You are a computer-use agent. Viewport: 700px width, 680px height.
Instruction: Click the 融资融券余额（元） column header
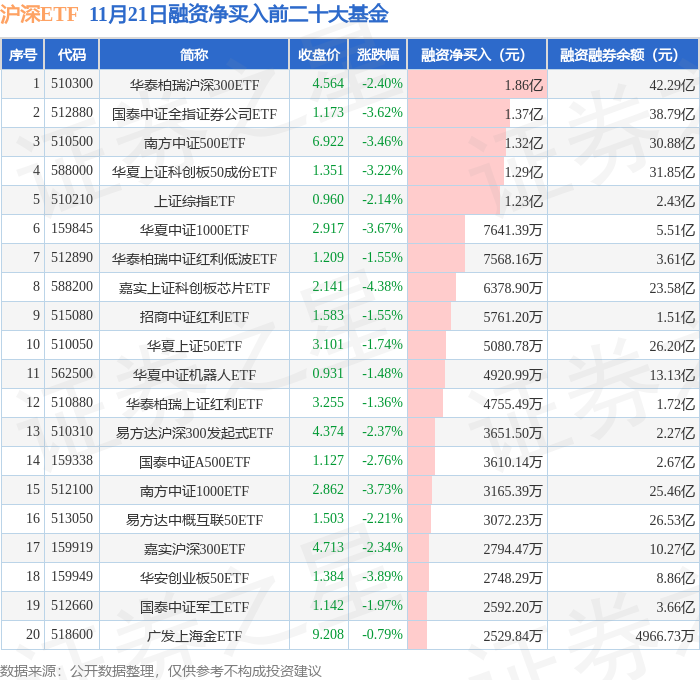point(623,54)
